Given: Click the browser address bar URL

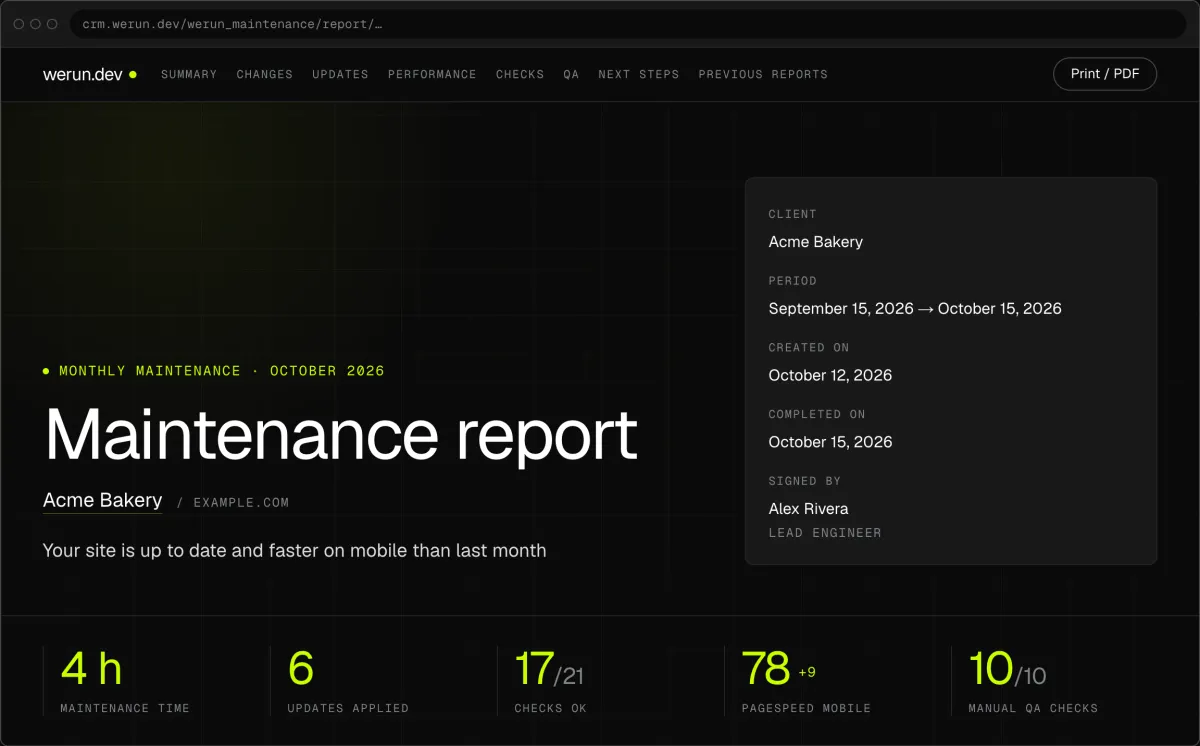Looking at the screenshot, I should pyautogui.click(x=232, y=24).
